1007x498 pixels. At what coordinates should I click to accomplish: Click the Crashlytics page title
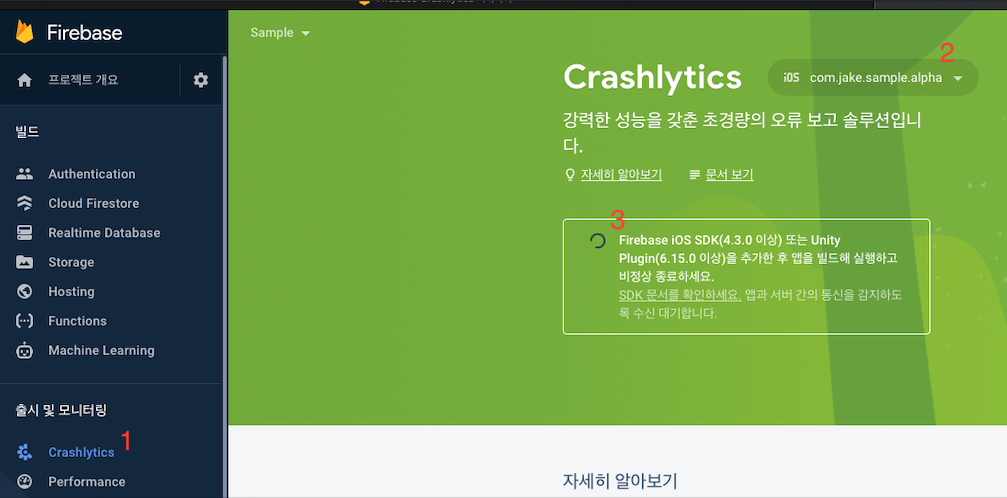(652, 77)
